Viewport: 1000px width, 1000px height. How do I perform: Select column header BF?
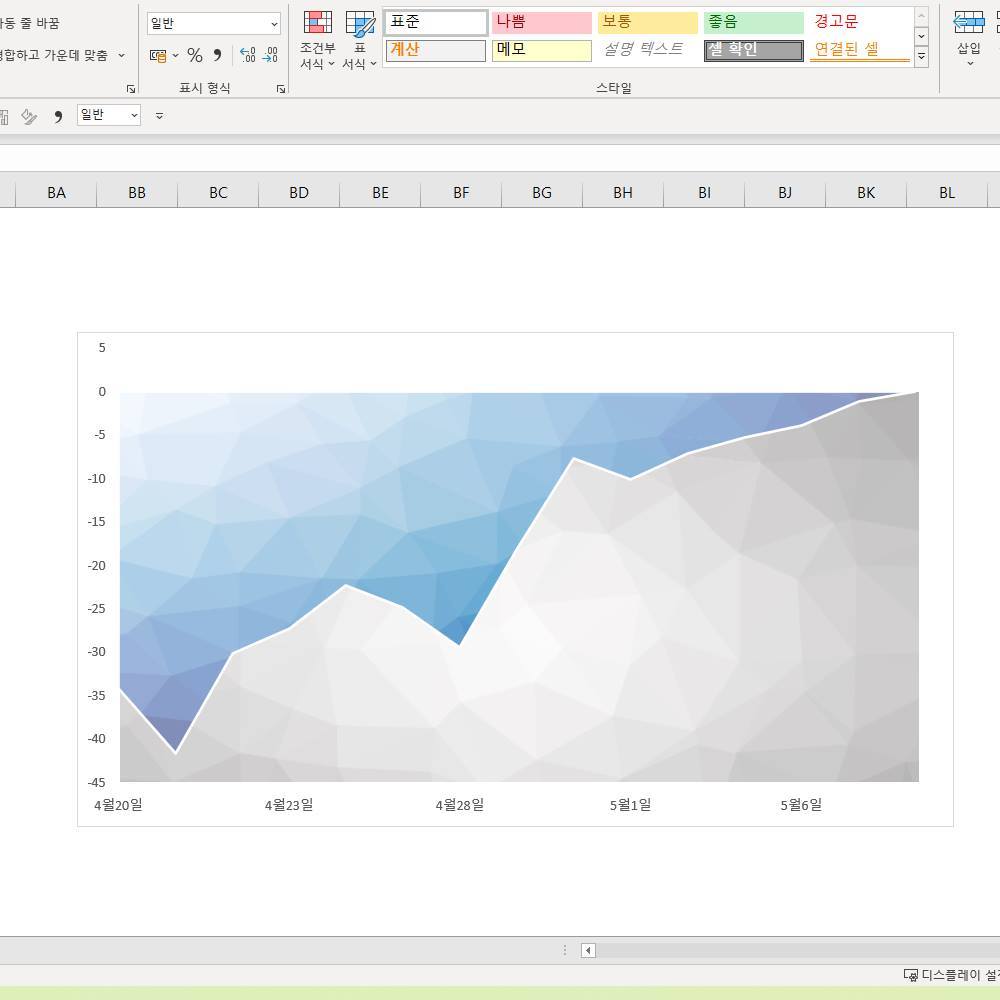(x=461, y=193)
